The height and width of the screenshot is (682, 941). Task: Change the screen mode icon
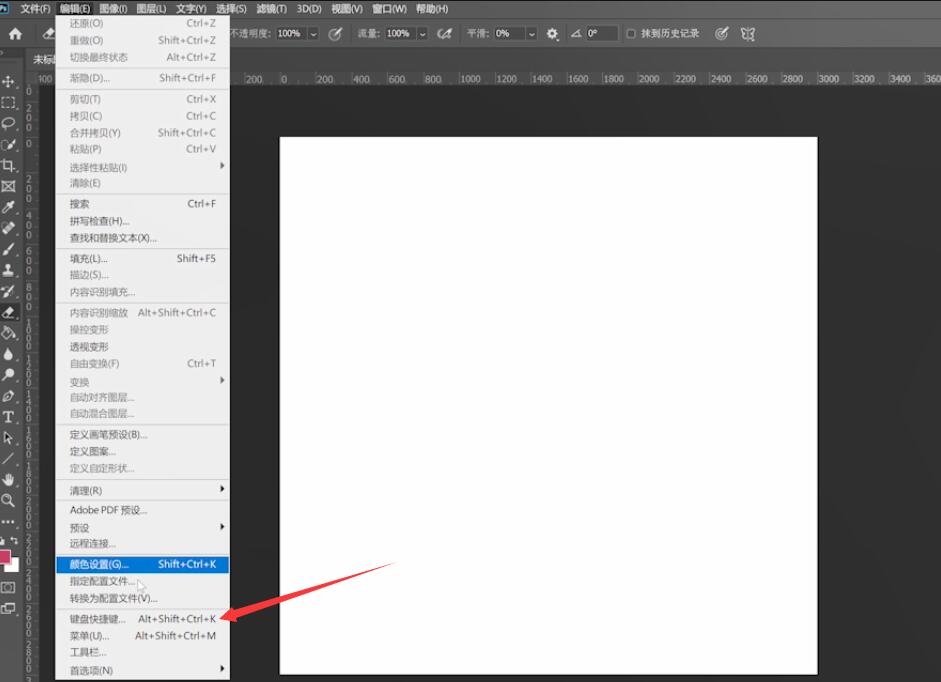tap(8, 608)
